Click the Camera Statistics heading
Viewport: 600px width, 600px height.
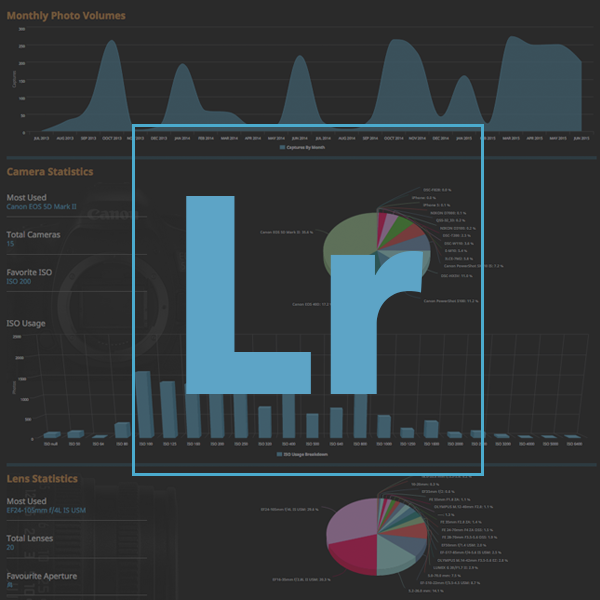tap(50, 172)
